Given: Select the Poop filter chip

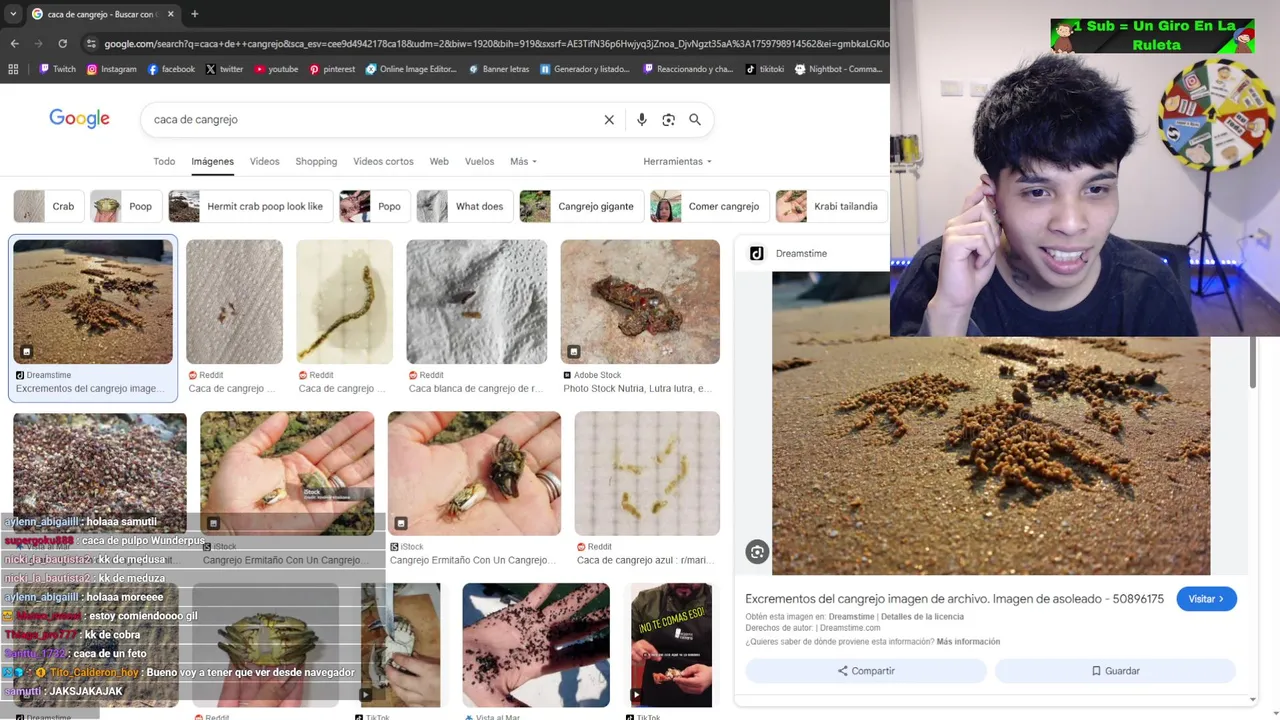Looking at the screenshot, I should (x=125, y=206).
